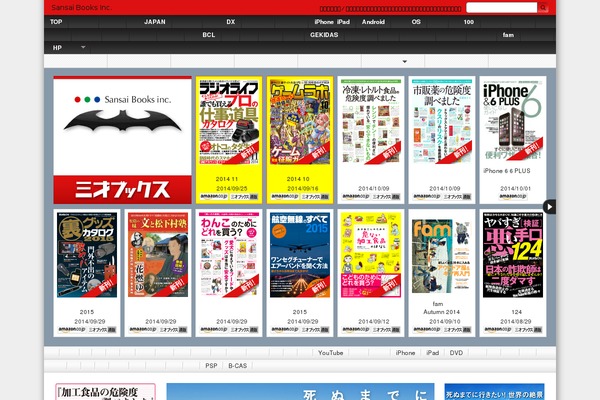Open the pink dog goods book cover

tap(229, 255)
